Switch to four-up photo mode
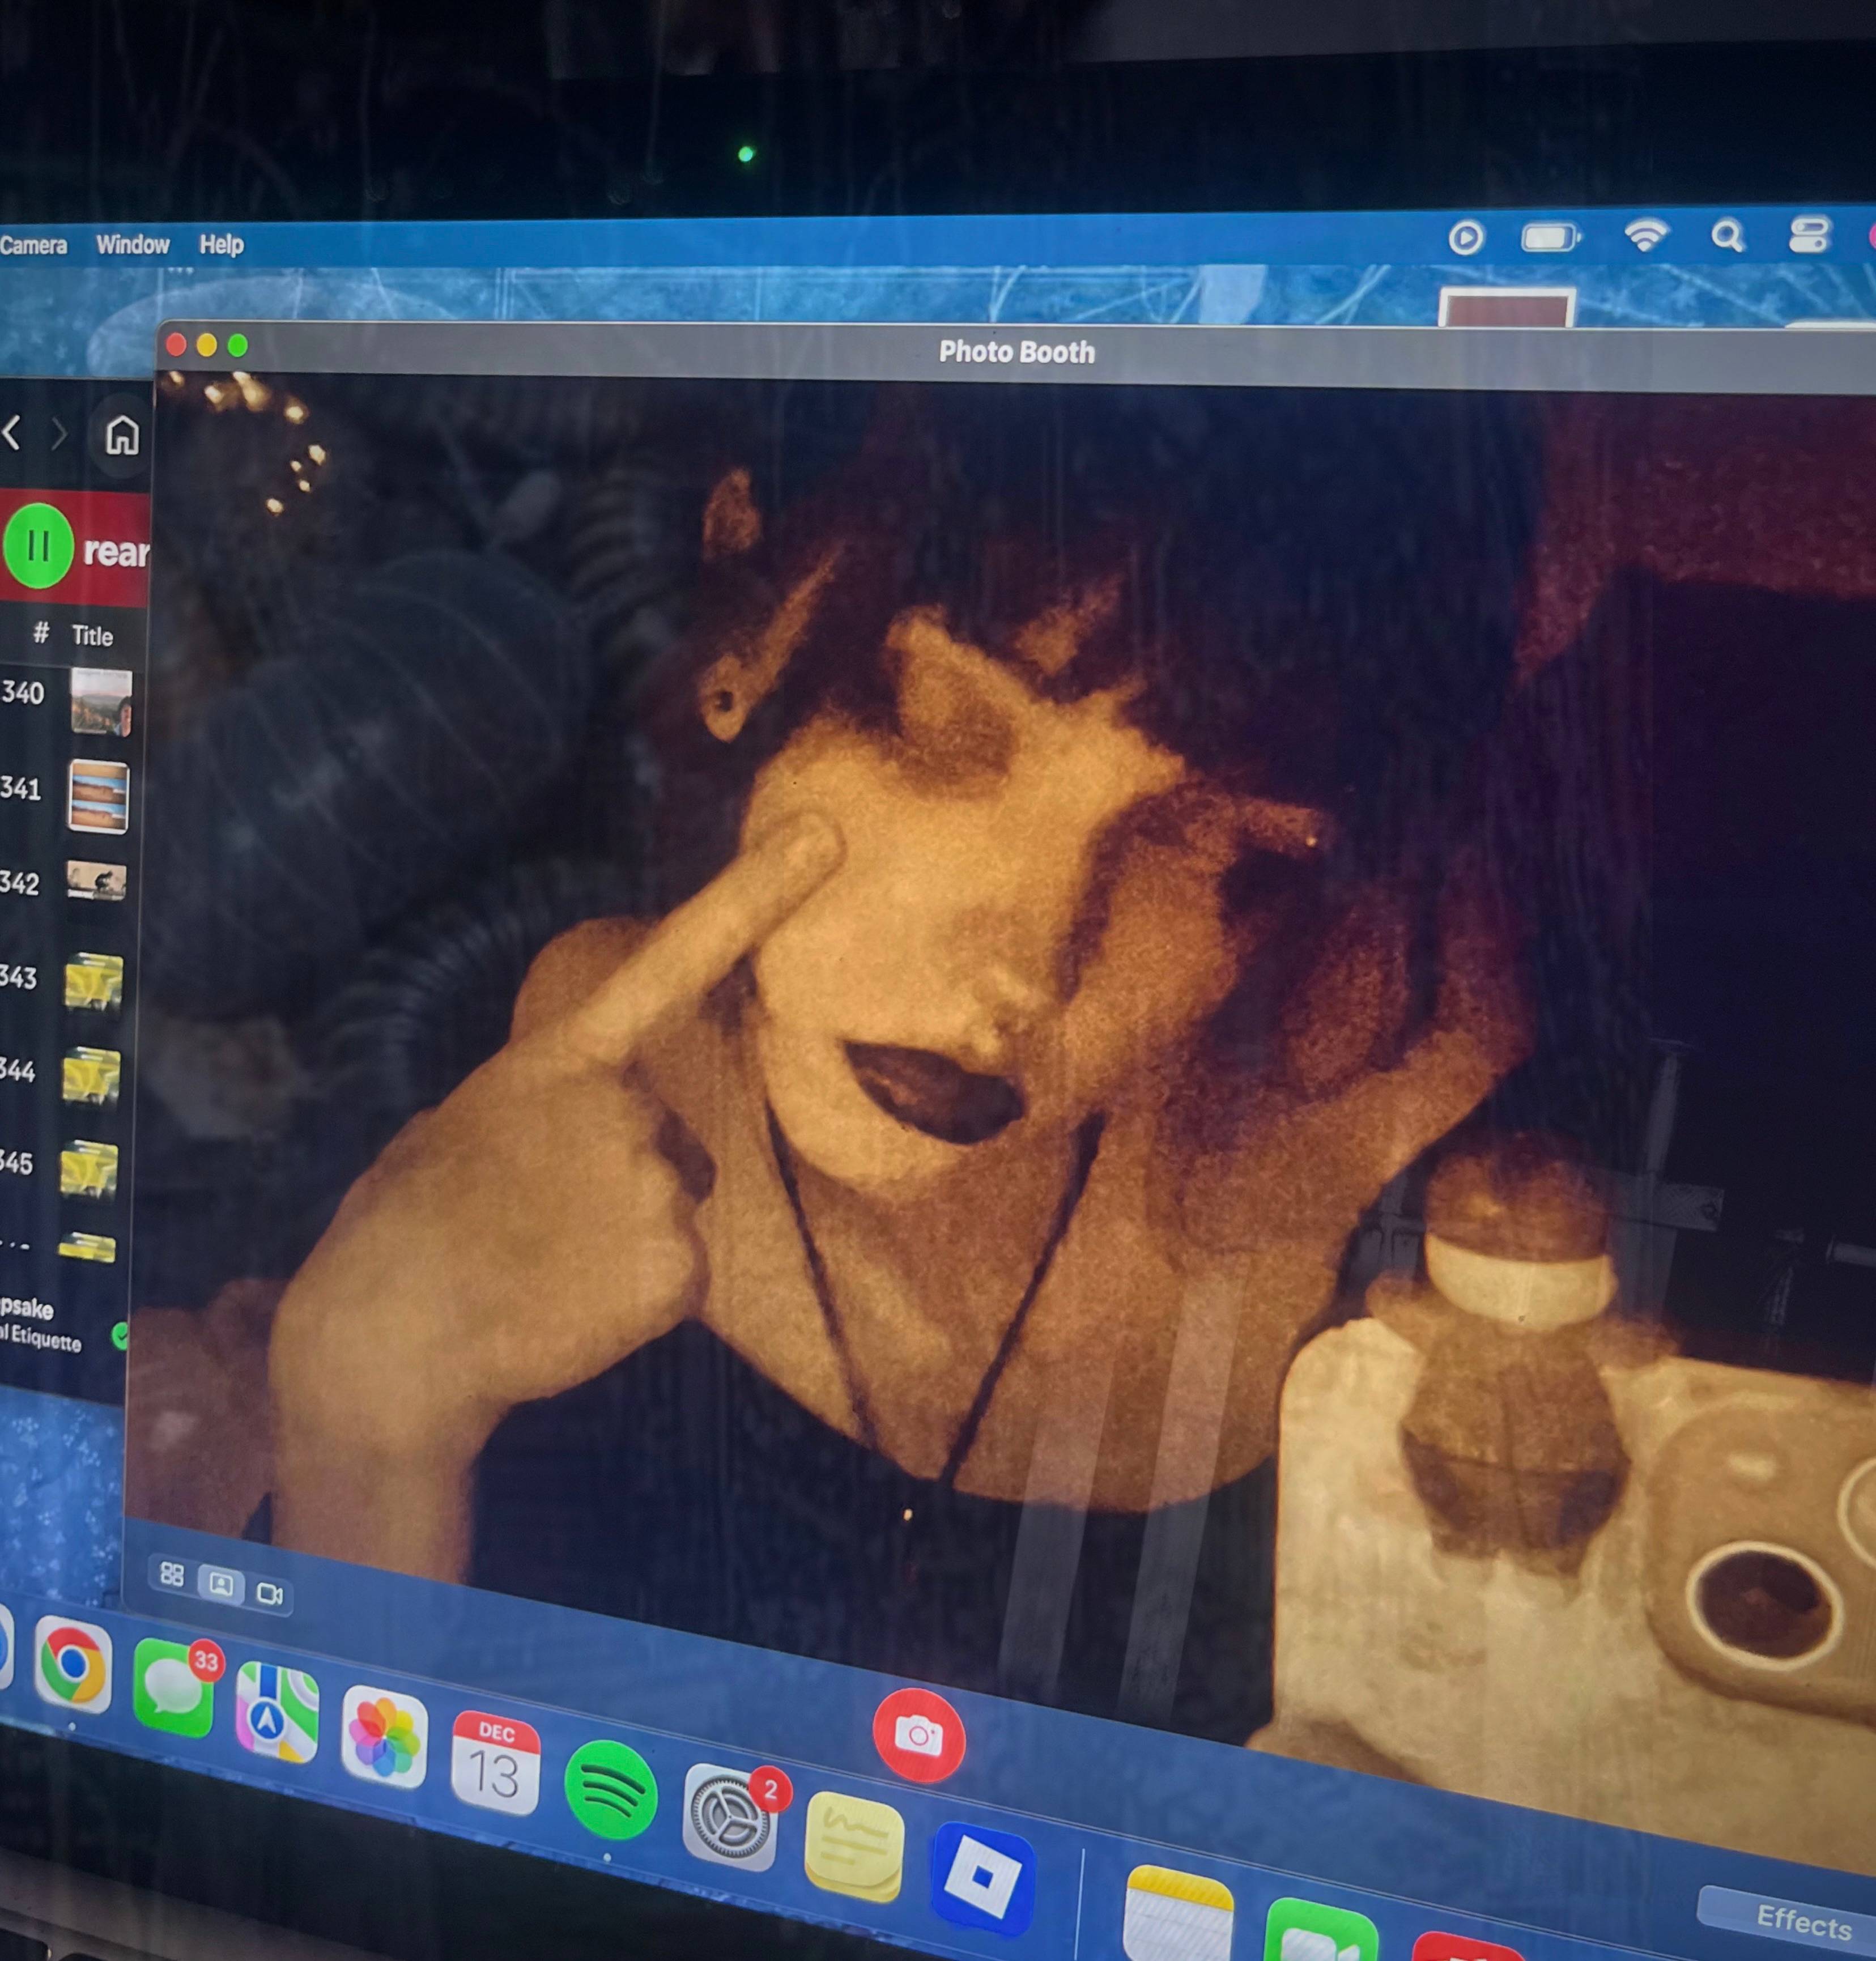 point(172,1575)
